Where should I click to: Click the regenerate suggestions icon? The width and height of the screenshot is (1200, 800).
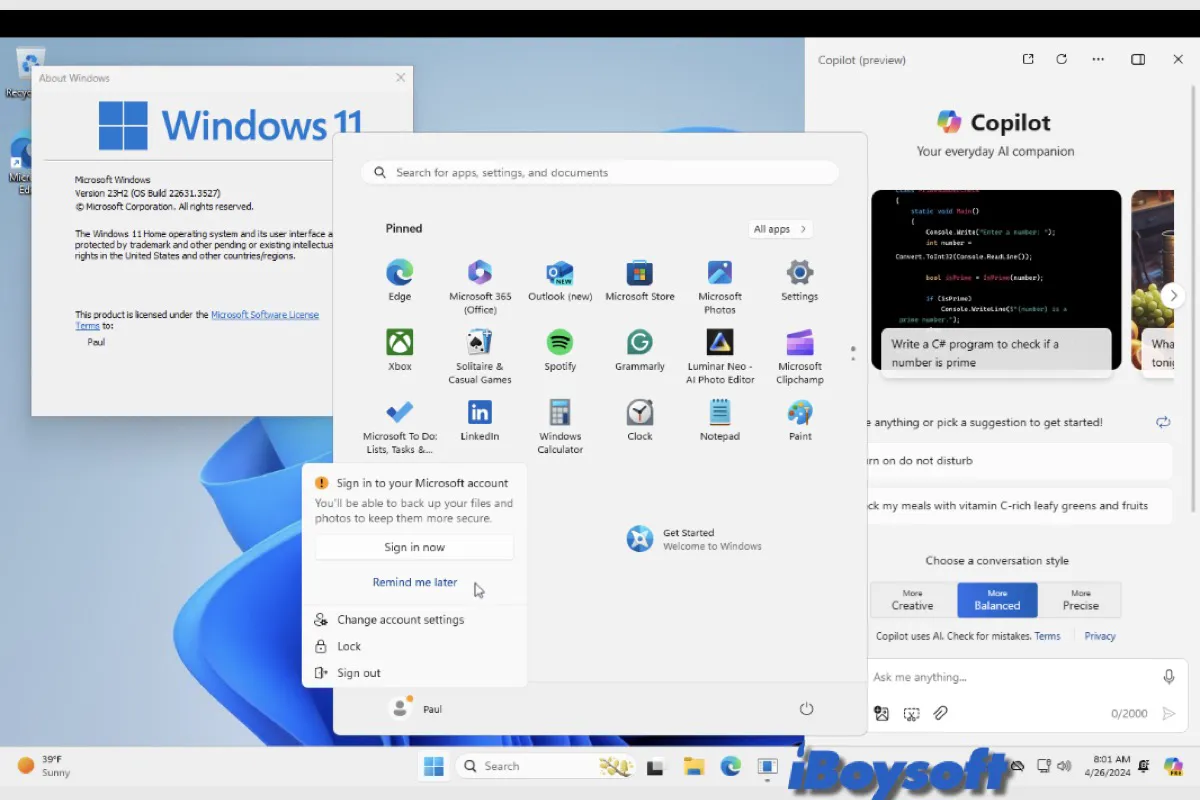(x=1163, y=422)
